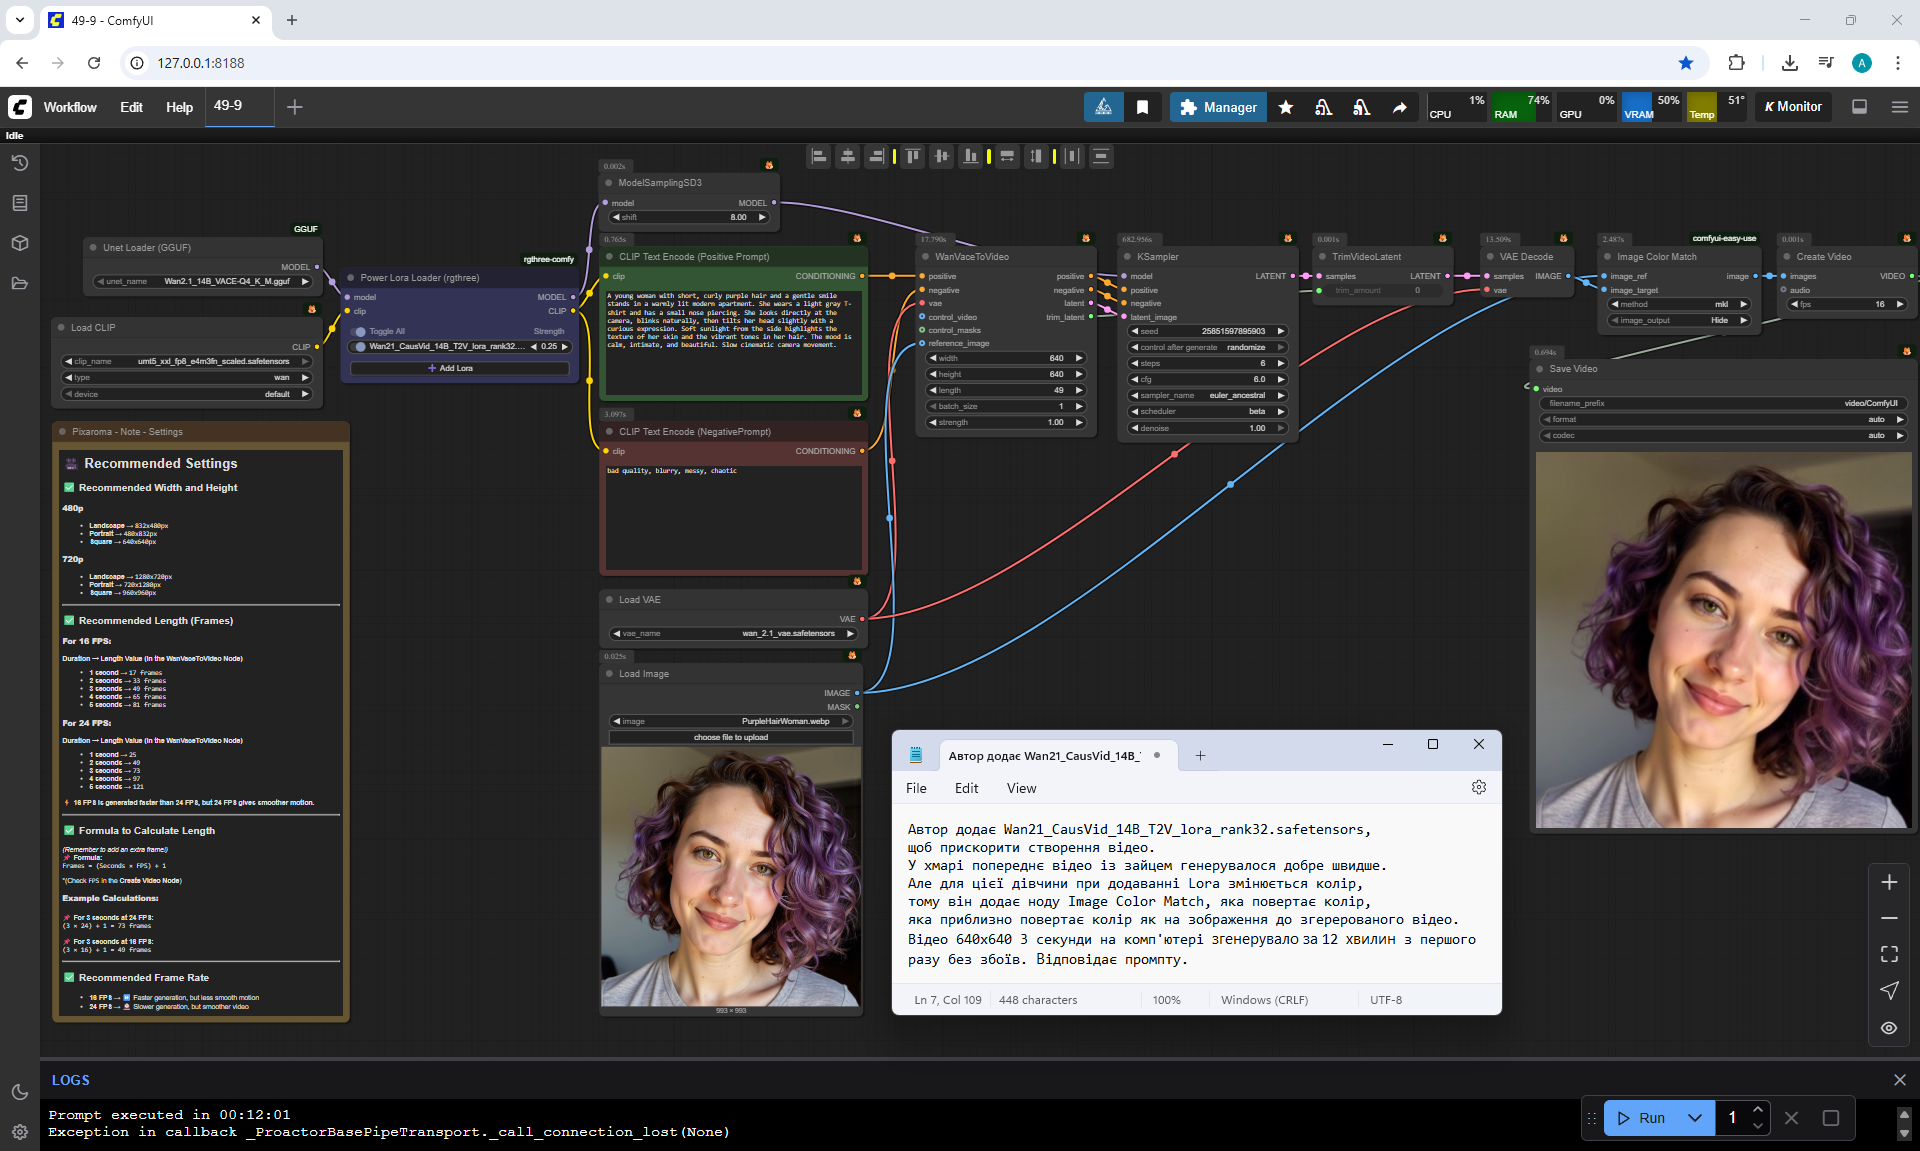This screenshot has width=1920, height=1151.
Task: Open the node library cube icon
Action: [19, 243]
